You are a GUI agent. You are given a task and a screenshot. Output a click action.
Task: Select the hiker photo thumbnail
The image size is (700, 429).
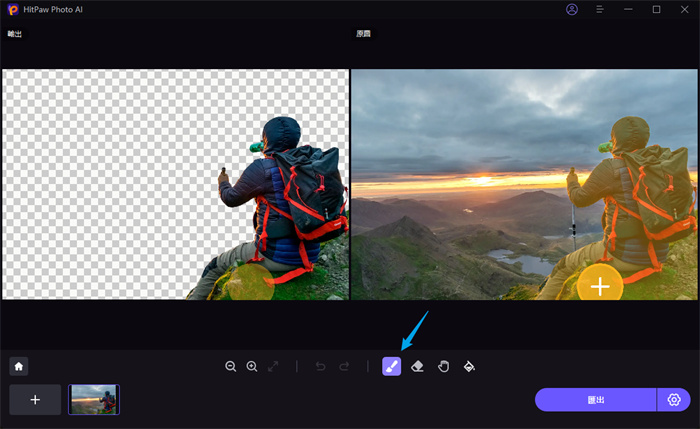(94, 400)
